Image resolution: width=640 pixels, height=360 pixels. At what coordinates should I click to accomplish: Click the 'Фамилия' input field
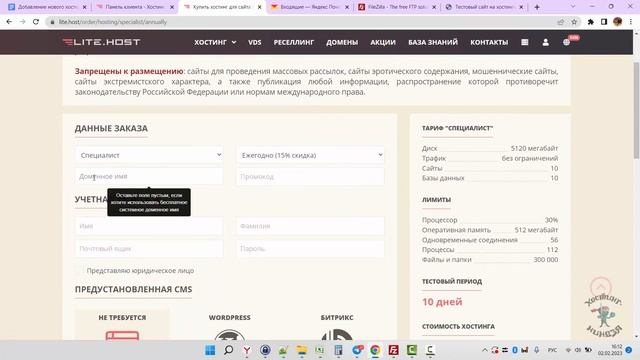click(310, 226)
